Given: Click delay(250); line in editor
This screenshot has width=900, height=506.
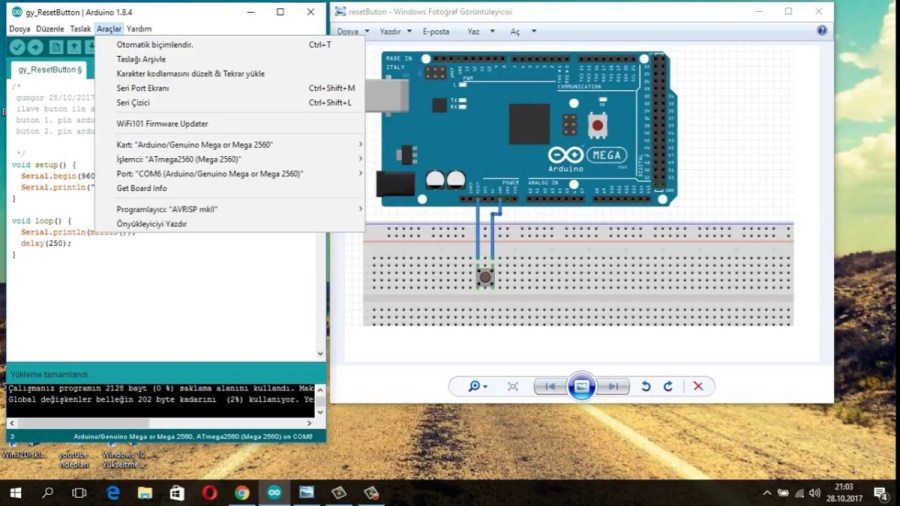Looking at the screenshot, I should (46, 243).
